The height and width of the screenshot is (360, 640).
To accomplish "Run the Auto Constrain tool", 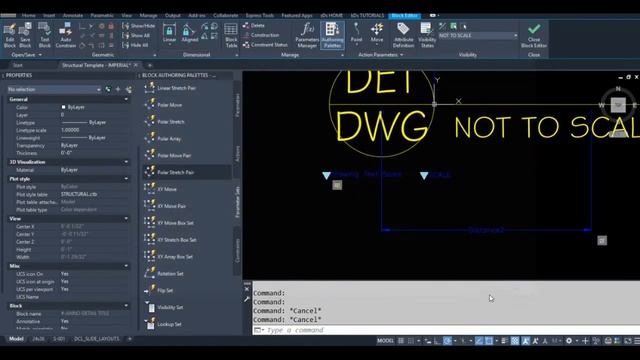I will tap(65, 35).
